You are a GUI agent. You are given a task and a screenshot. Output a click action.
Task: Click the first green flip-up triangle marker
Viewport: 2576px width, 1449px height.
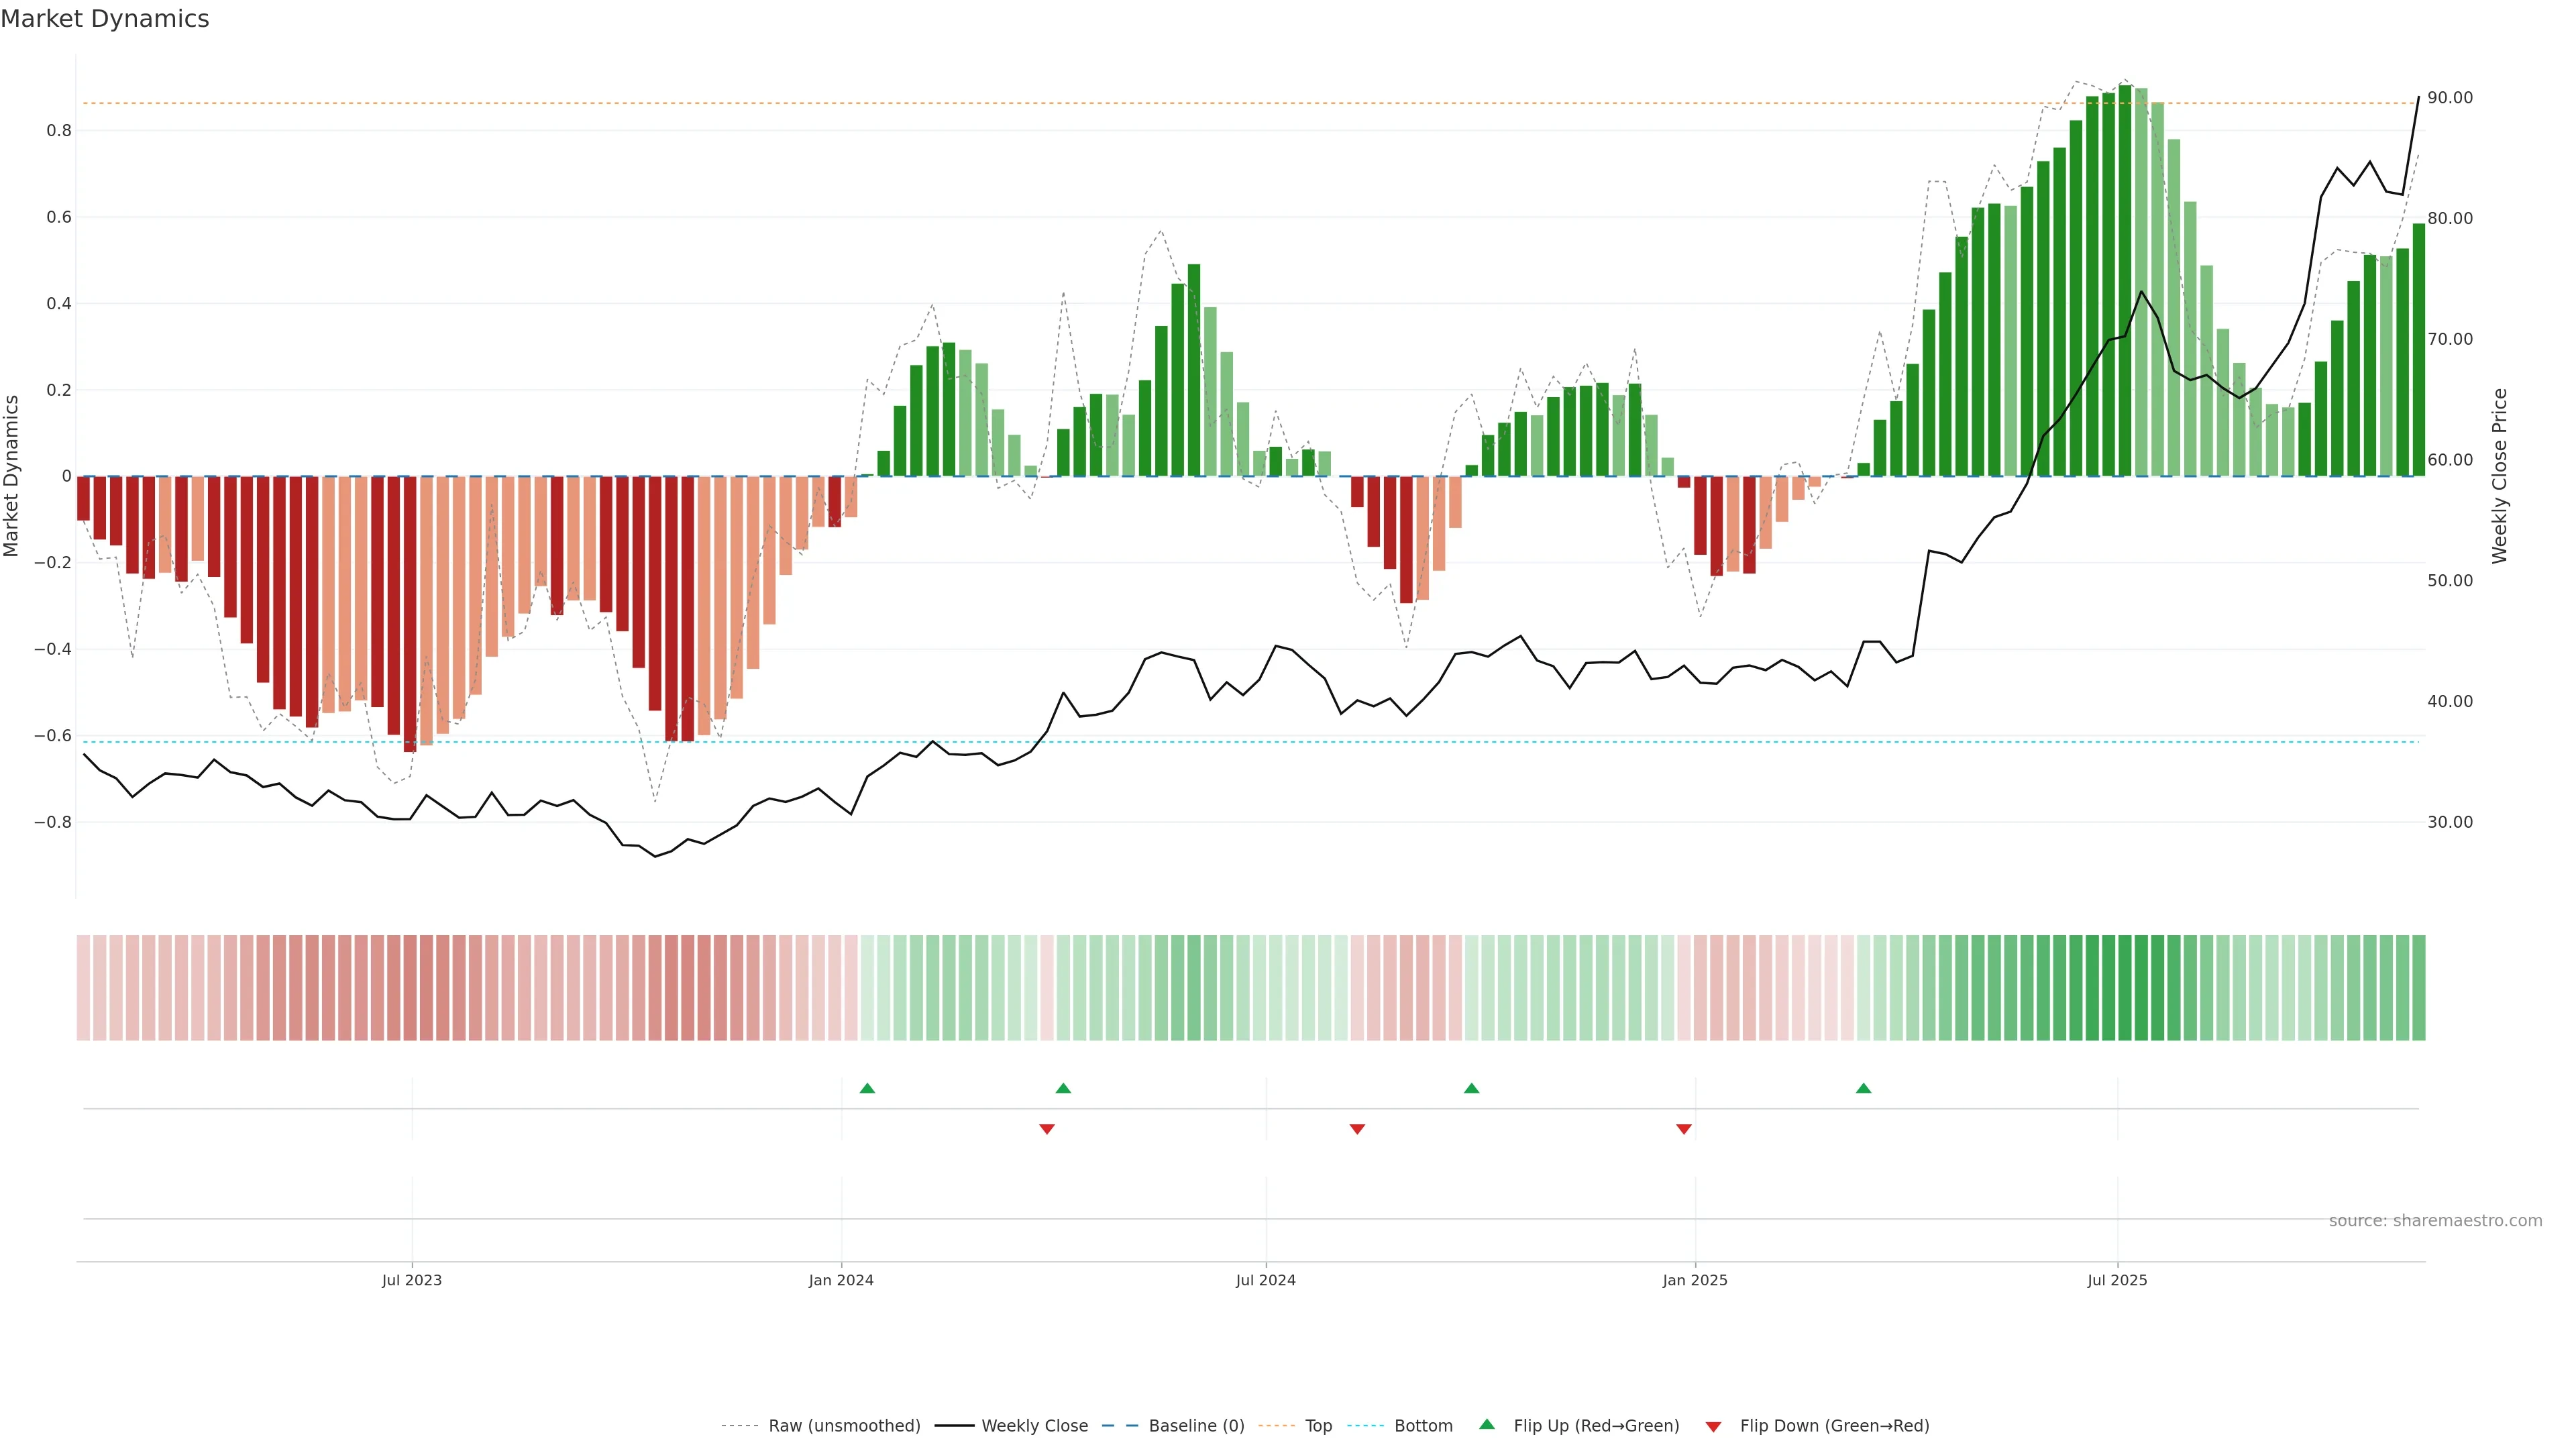click(x=867, y=1088)
